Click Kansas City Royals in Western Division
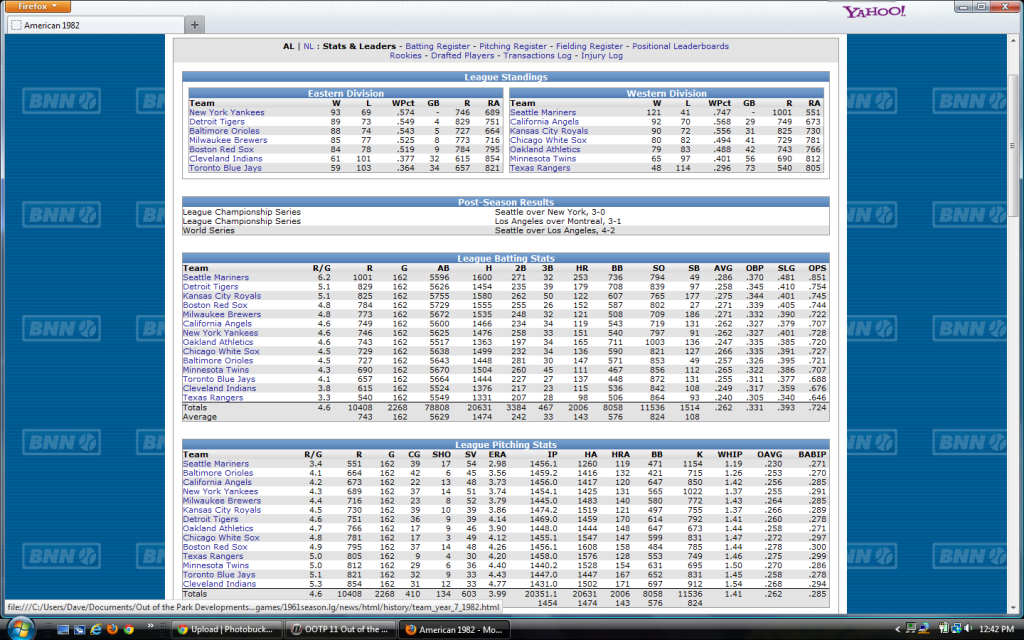 tap(549, 131)
